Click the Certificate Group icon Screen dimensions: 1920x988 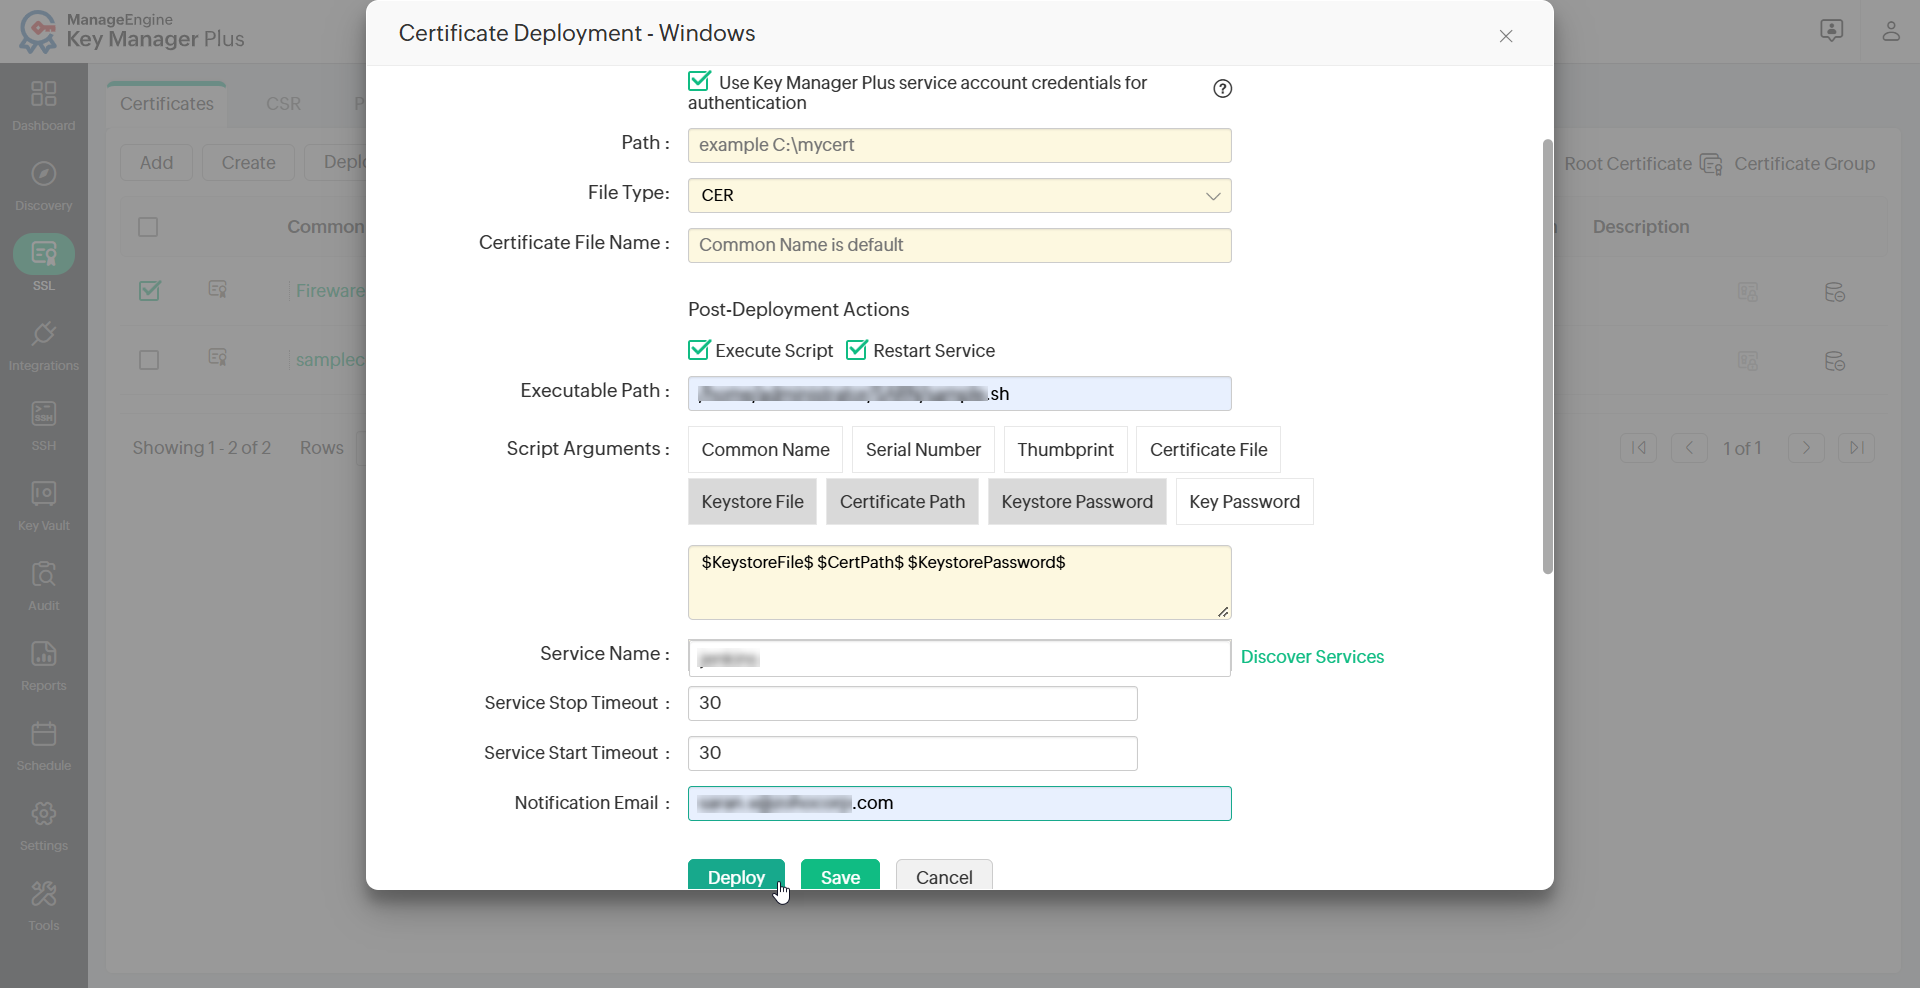coord(1711,164)
